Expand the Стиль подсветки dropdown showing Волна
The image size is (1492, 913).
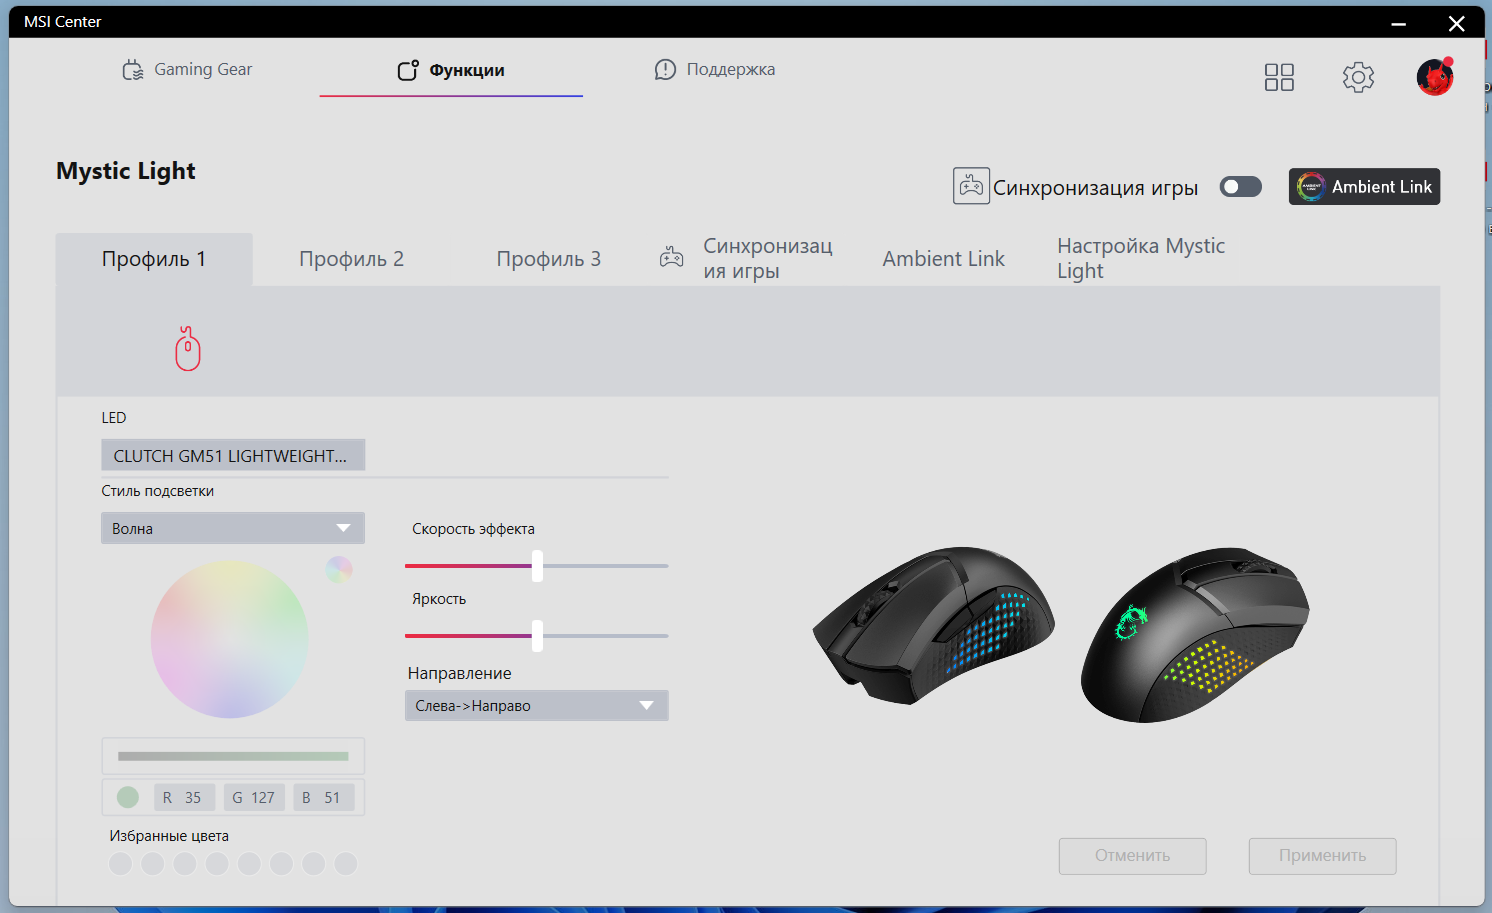pyautogui.click(x=233, y=528)
